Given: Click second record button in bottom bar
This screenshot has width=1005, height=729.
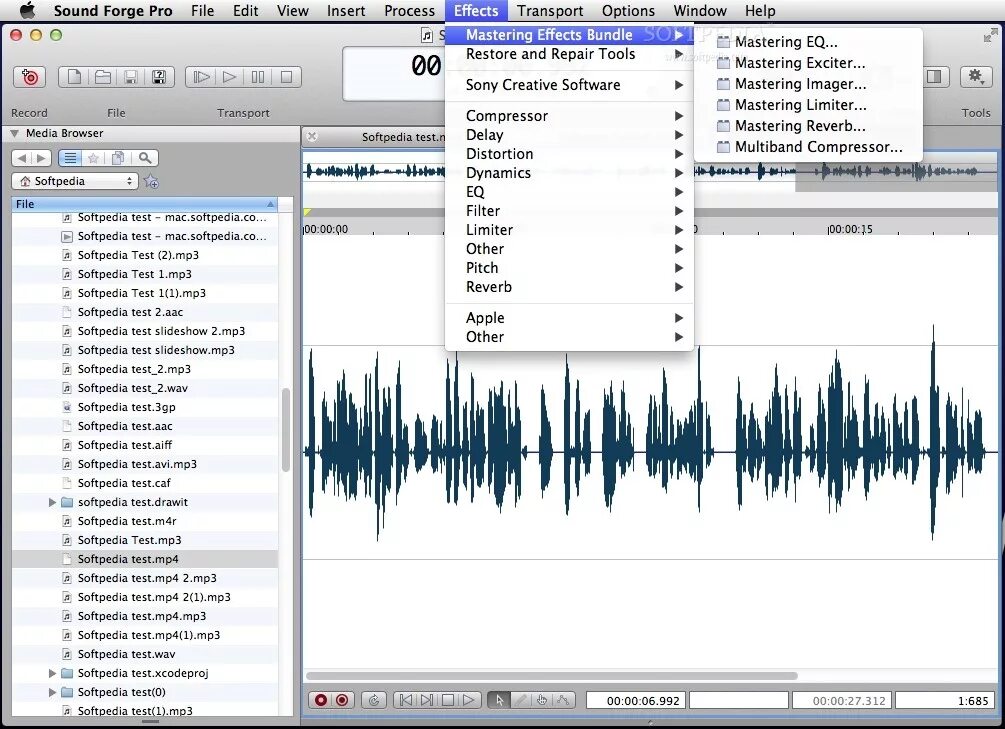Looking at the screenshot, I should click(342, 700).
